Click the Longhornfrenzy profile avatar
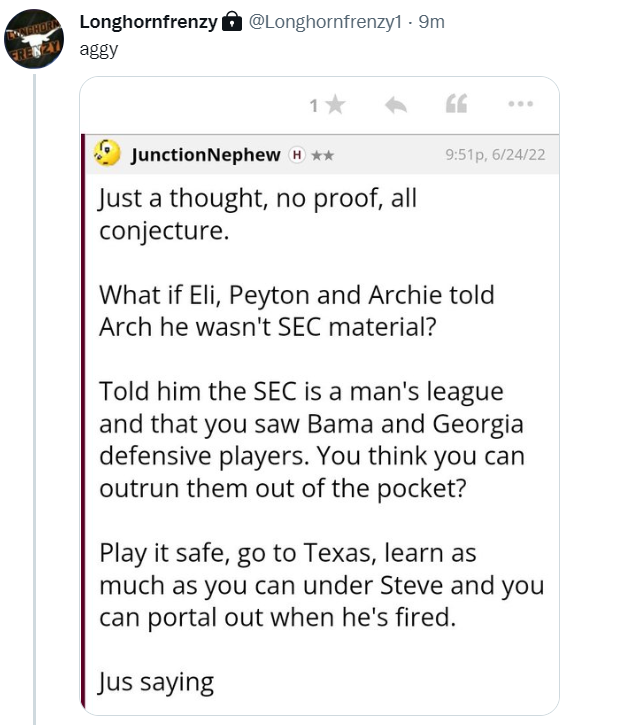 point(35,38)
